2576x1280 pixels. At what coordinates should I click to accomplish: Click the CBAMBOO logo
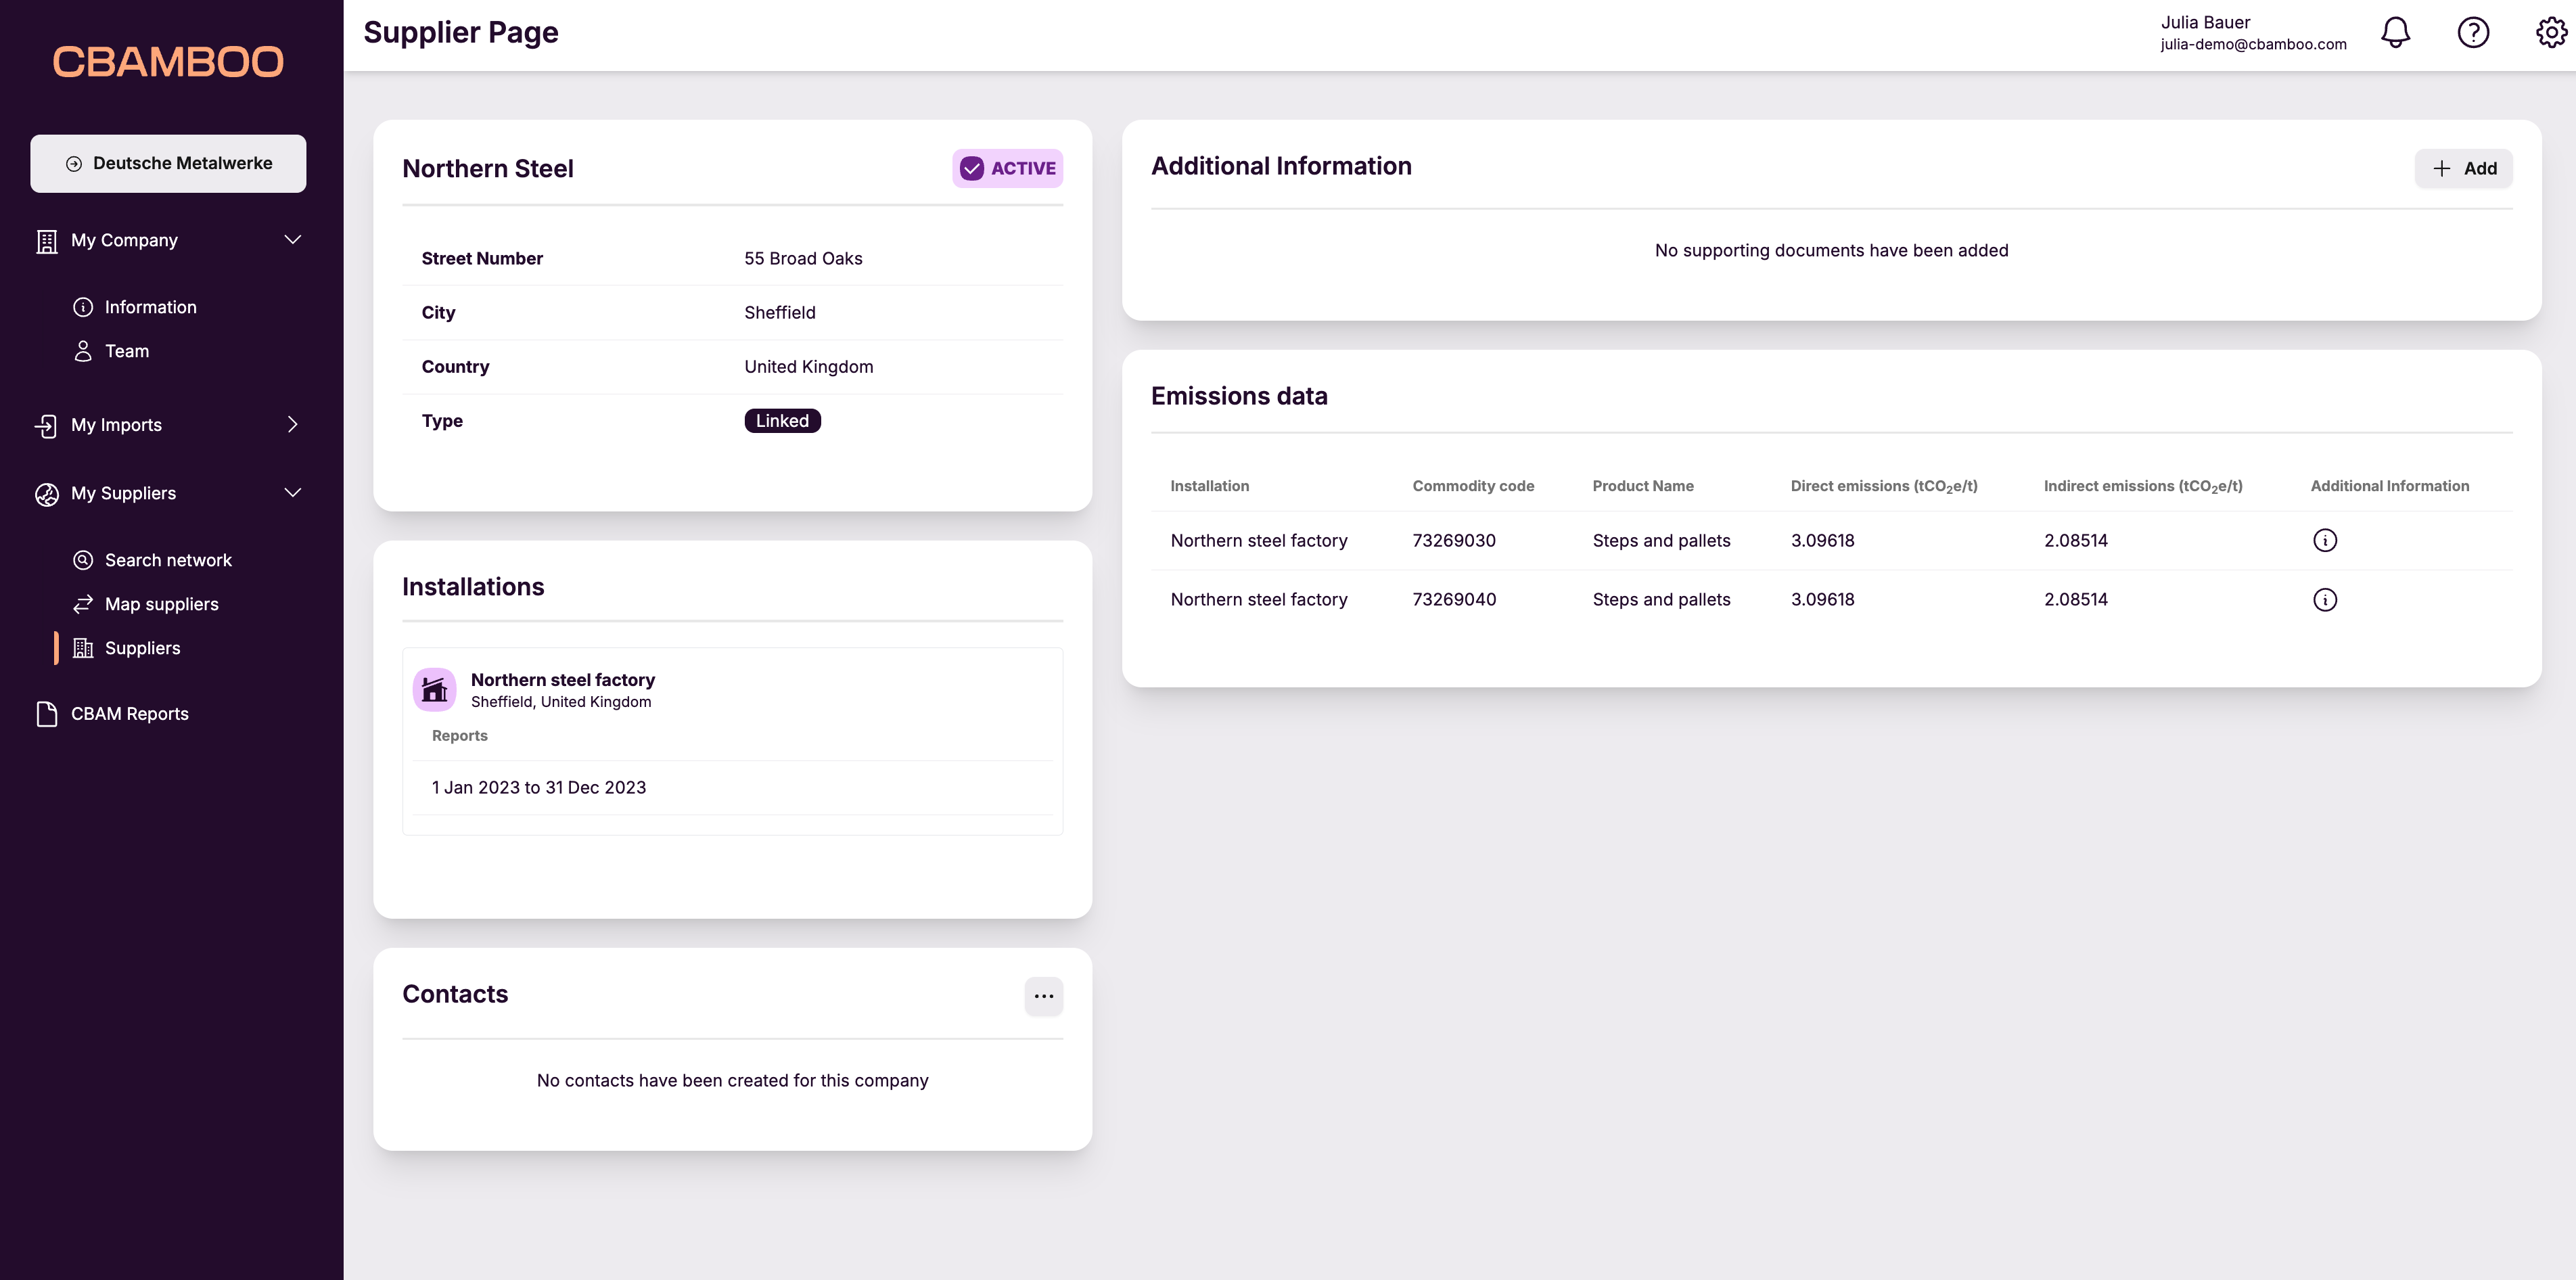[168, 62]
